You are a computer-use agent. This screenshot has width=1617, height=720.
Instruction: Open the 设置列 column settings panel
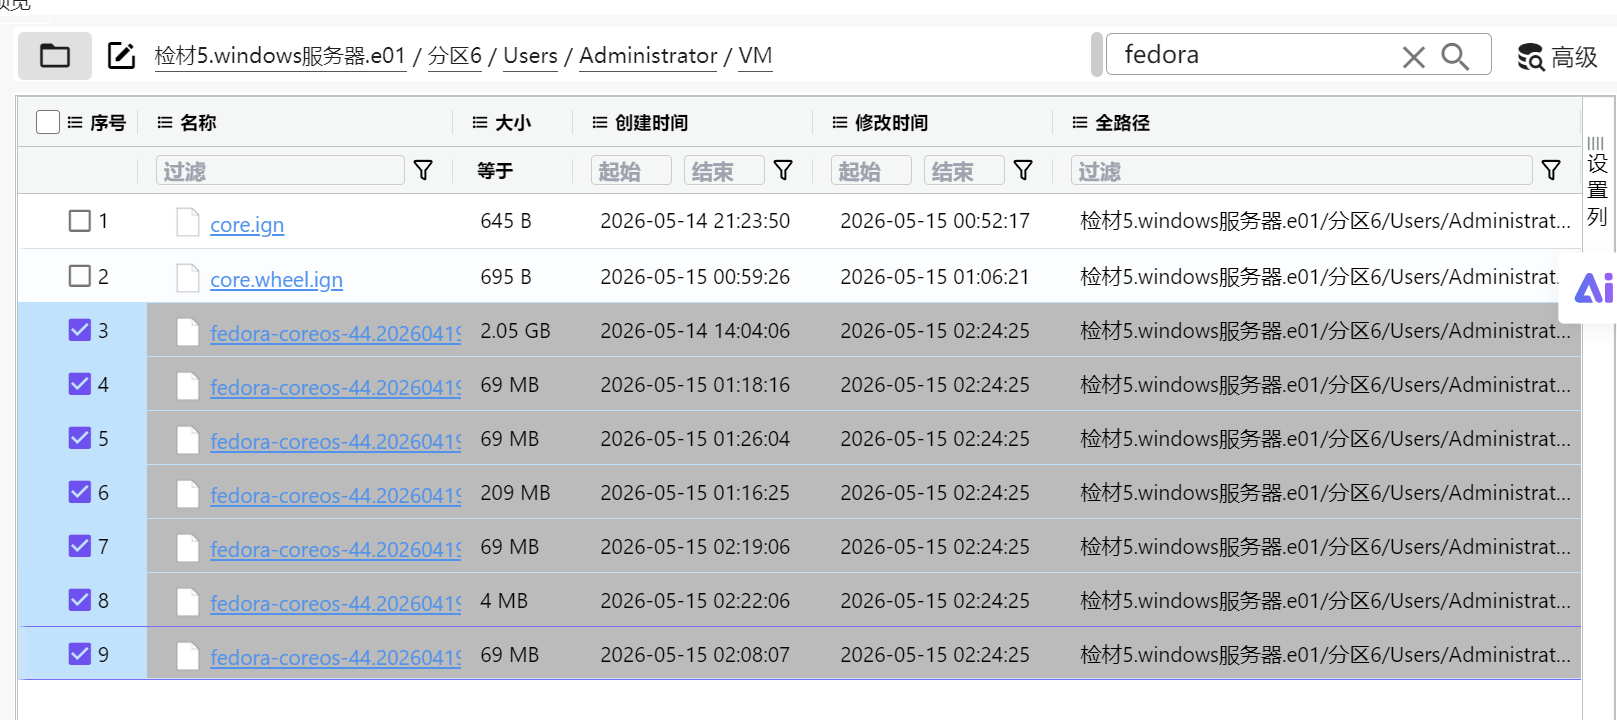(1597, 183)
